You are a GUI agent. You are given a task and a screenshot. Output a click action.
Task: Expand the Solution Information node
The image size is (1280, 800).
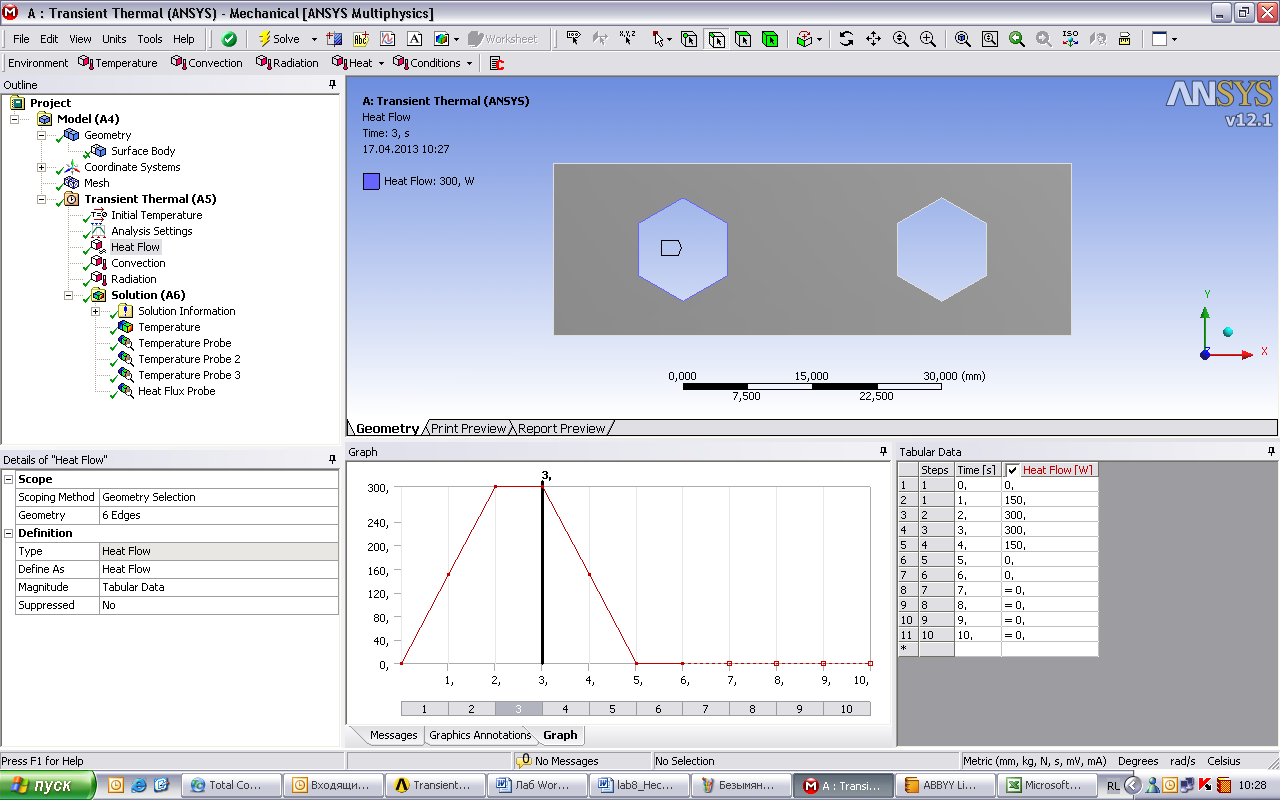coord(96,311)
